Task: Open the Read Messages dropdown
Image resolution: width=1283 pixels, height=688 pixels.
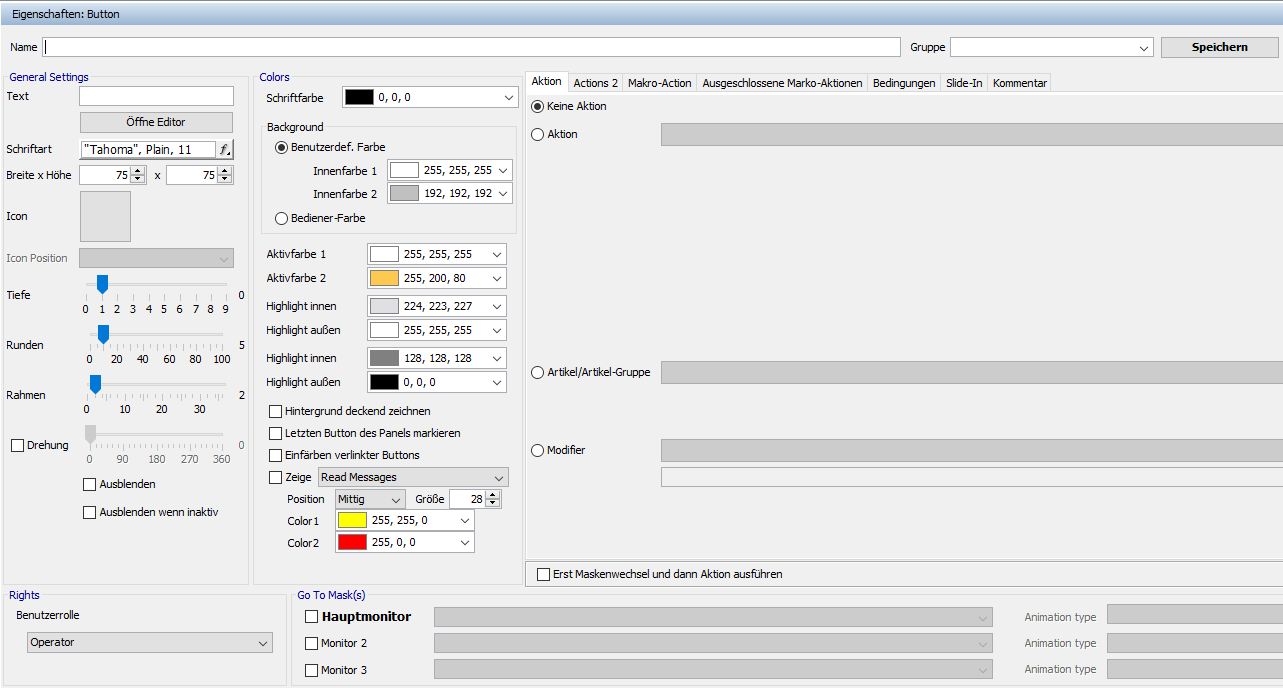Action: pos(413,477)
